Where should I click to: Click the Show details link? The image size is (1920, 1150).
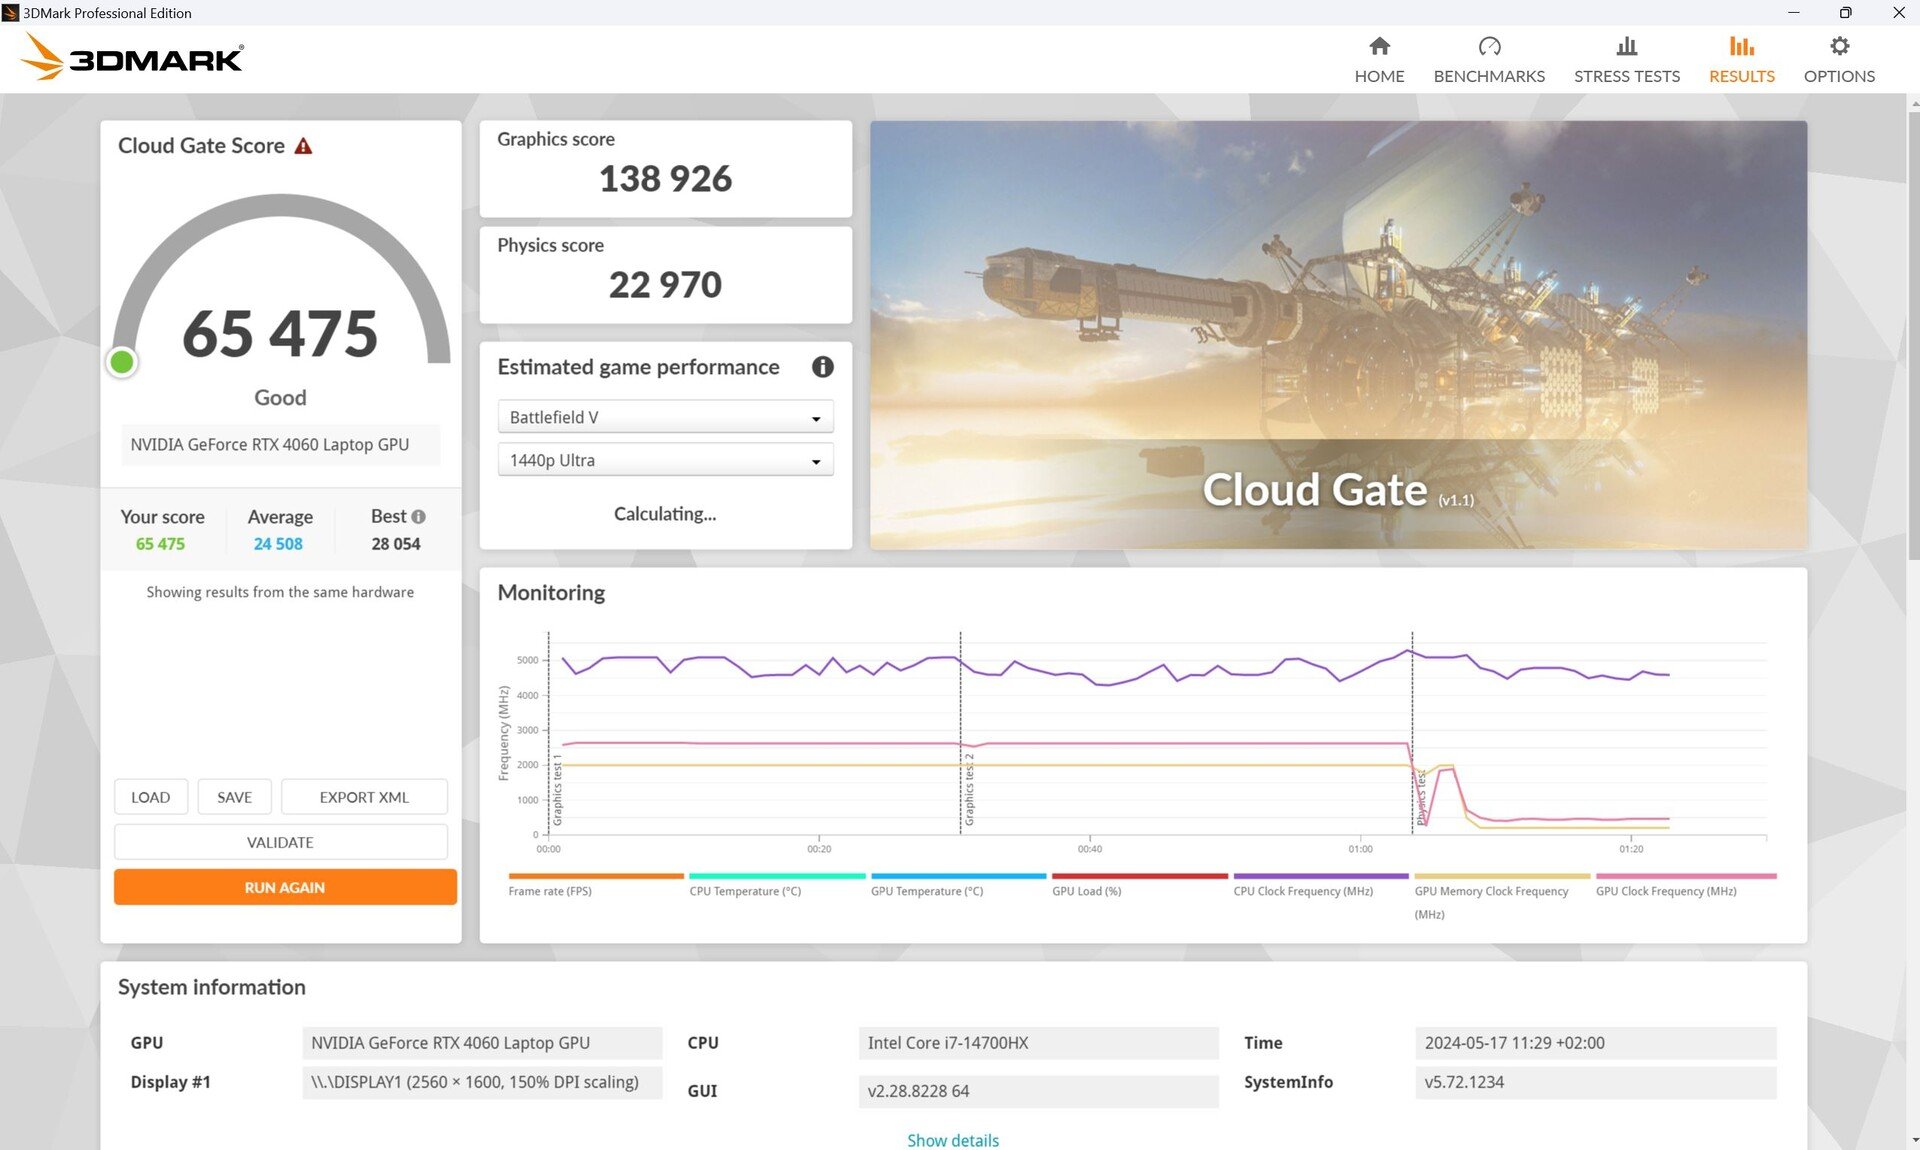(x=953, y=1140)
